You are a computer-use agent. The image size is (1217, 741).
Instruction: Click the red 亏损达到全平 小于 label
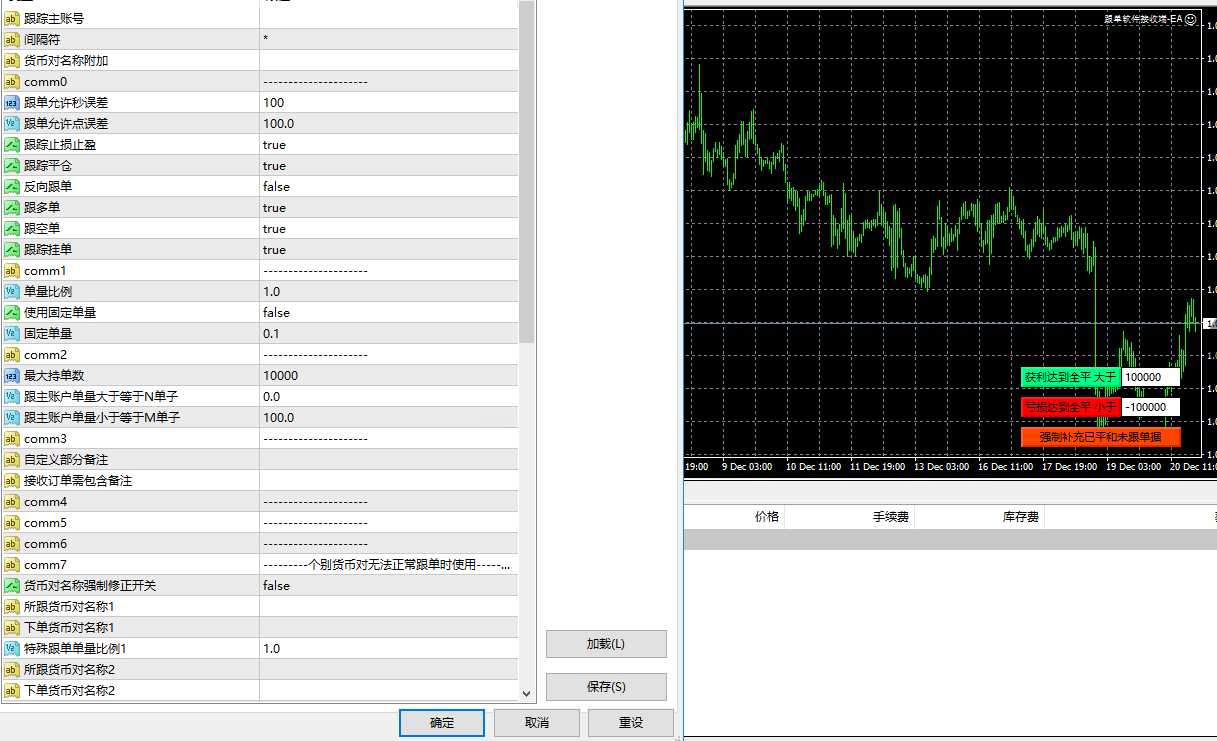(x=1070, y=407)
